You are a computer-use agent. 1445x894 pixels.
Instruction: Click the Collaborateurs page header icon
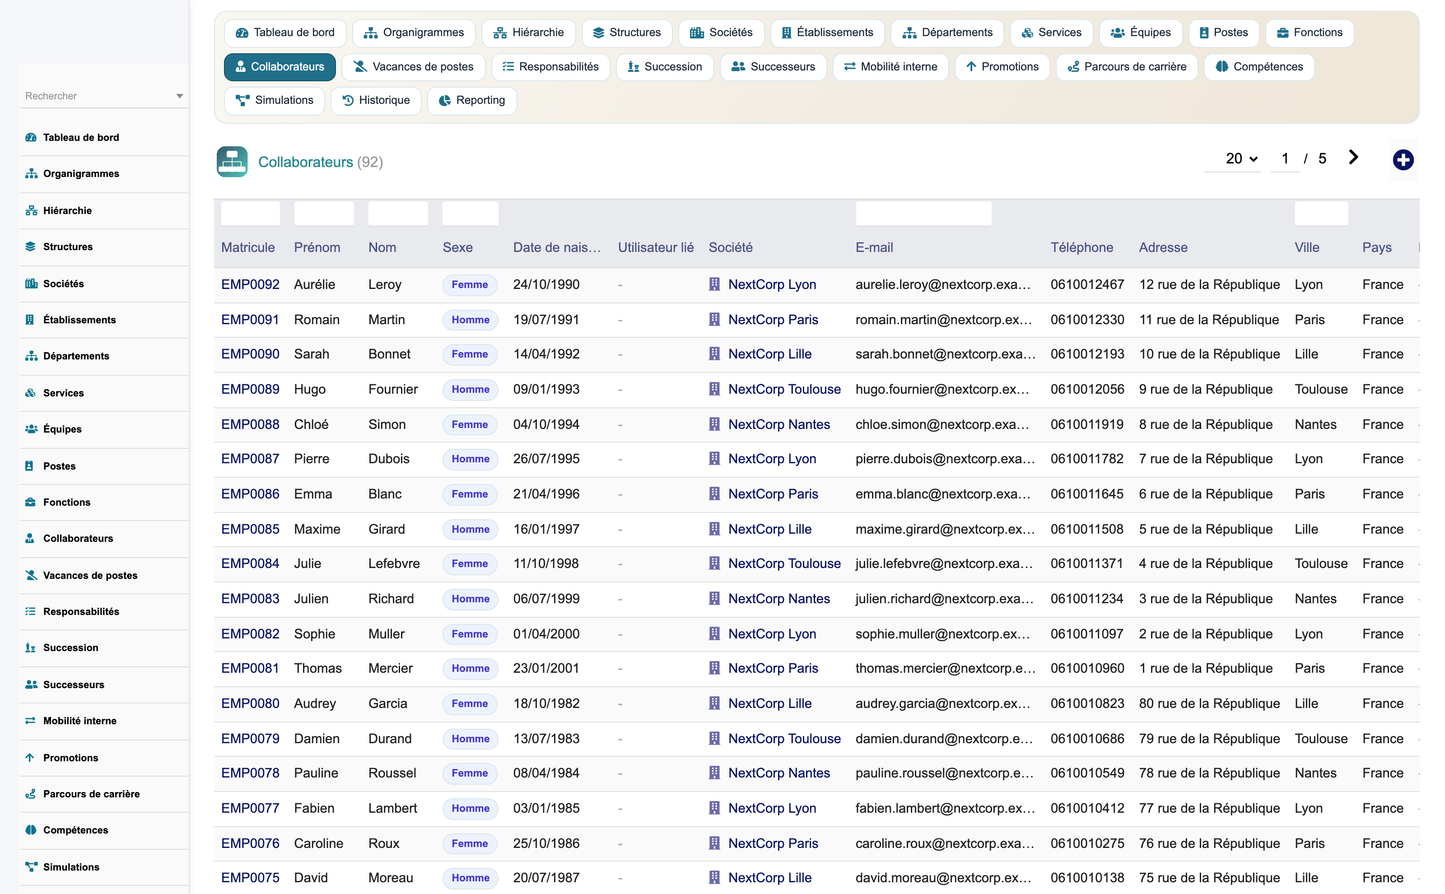pyautogui.click(x=232, y=162)
